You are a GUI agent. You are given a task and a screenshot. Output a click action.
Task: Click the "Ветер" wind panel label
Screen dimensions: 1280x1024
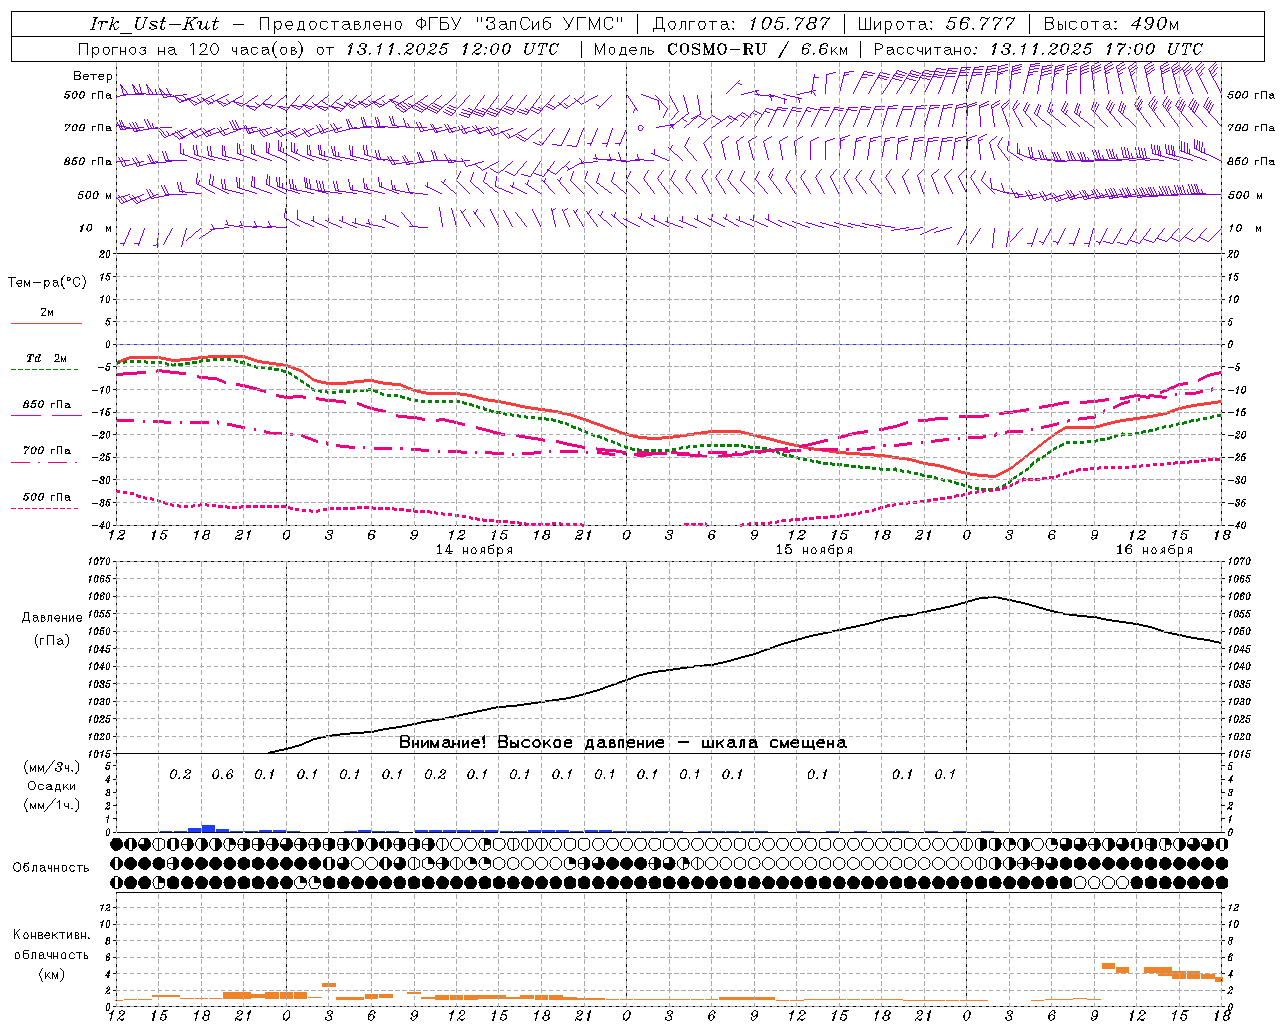click(92, 76)
